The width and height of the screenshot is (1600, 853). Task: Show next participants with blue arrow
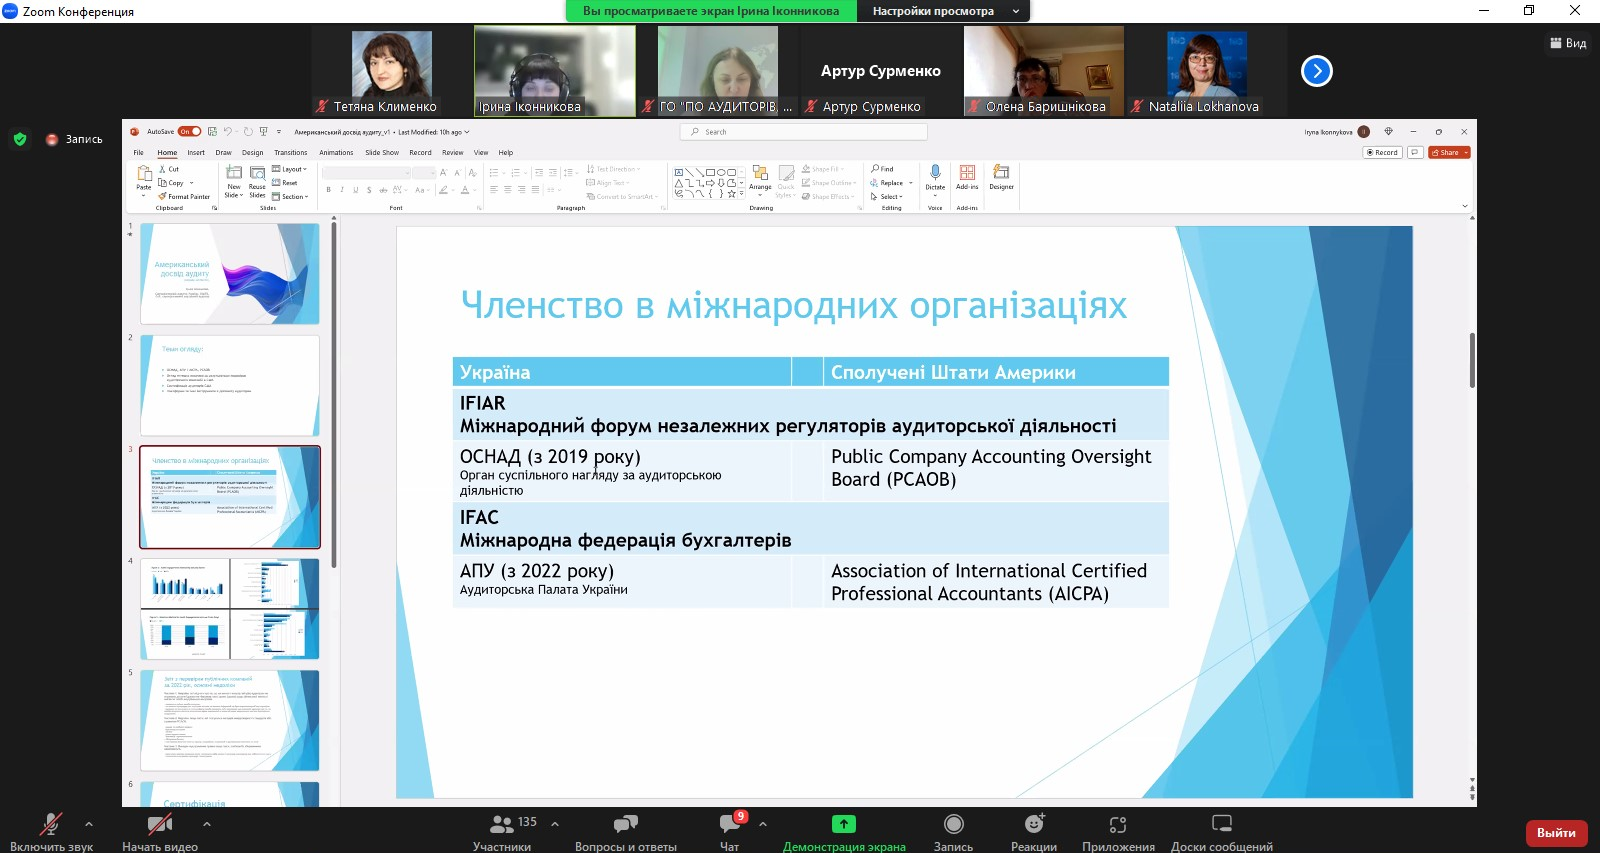(1317, 71)
